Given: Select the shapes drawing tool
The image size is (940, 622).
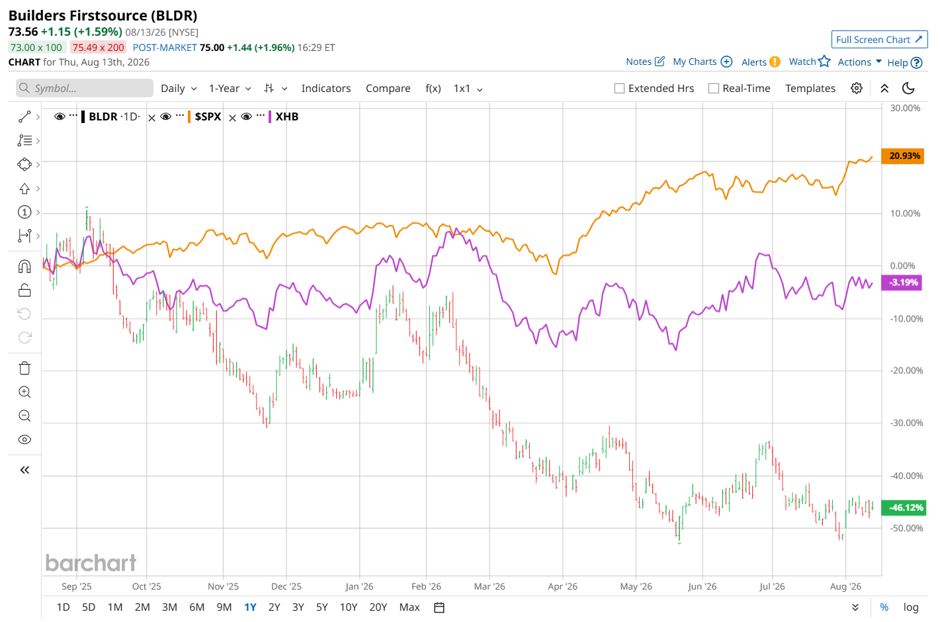Looking at the screenshot, I should pyautogui.click(x=25, y=164).
